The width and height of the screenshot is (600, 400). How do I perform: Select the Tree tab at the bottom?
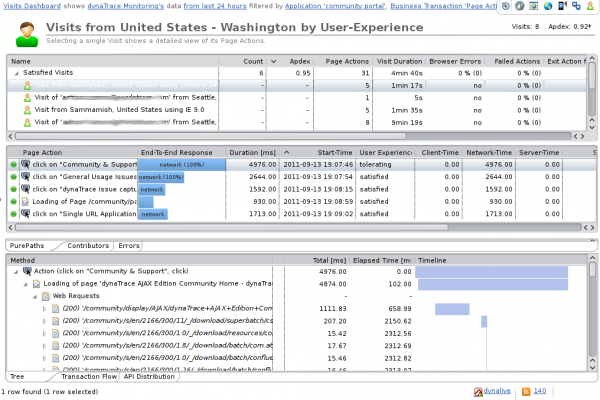coord(17,377)
